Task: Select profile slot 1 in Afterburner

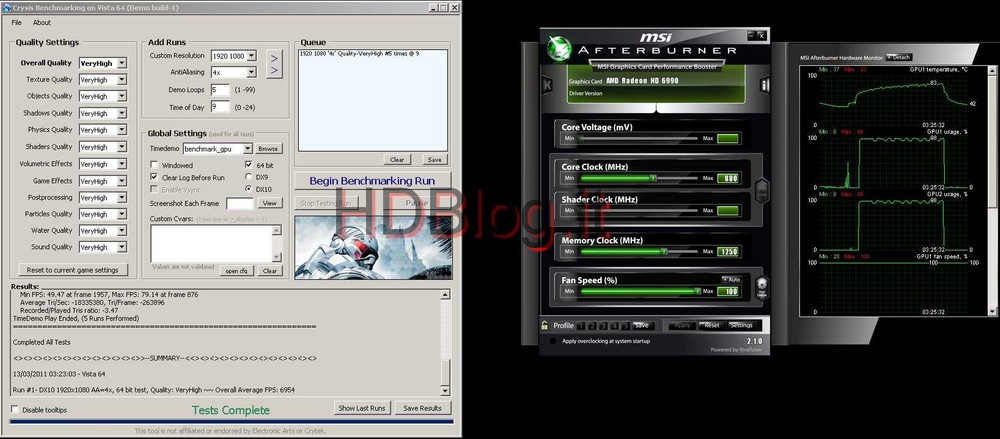Action: coord(581,325)
